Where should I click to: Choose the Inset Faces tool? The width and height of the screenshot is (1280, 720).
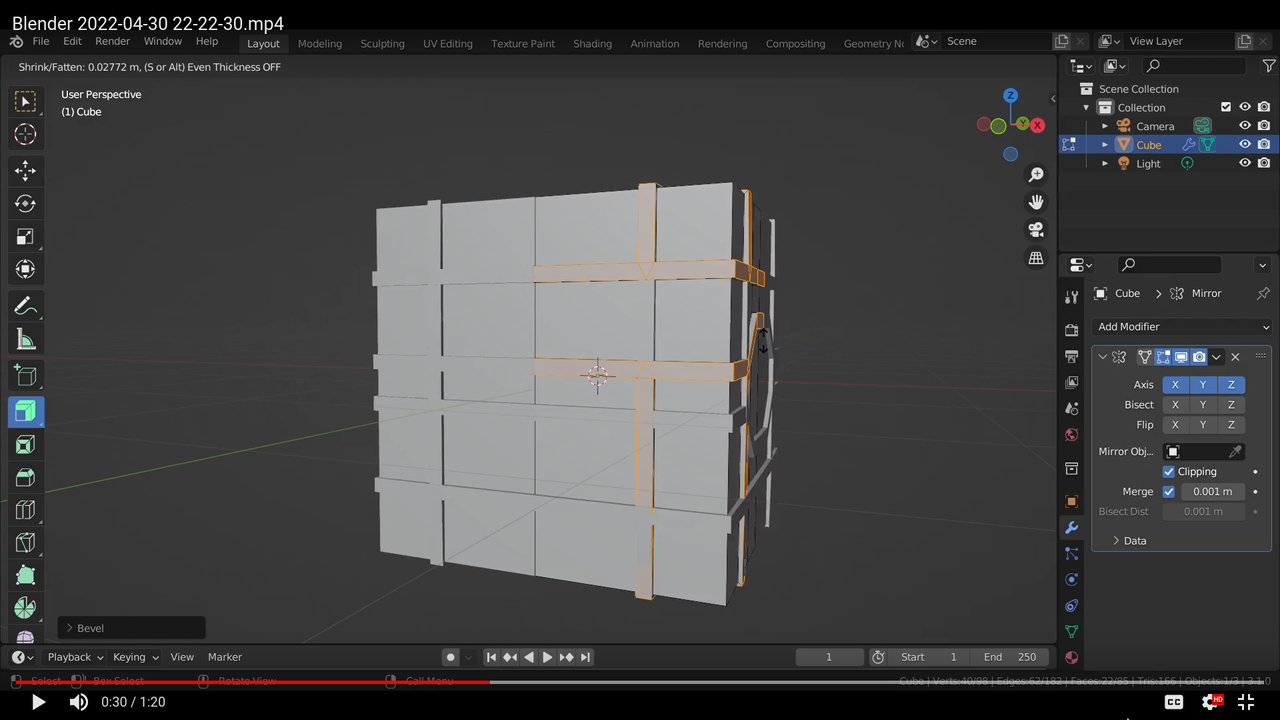[25, 444]
